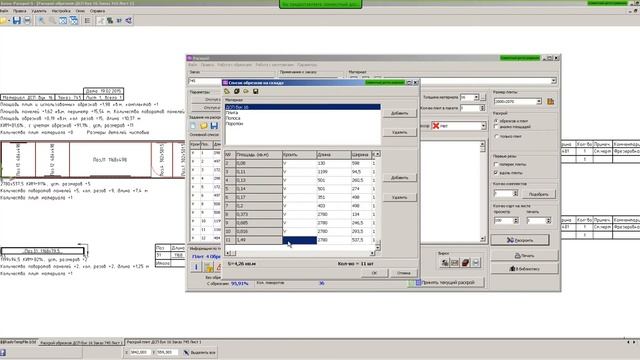
Task: Select 'Полоса' in the material list
Action: coord(233,118)
